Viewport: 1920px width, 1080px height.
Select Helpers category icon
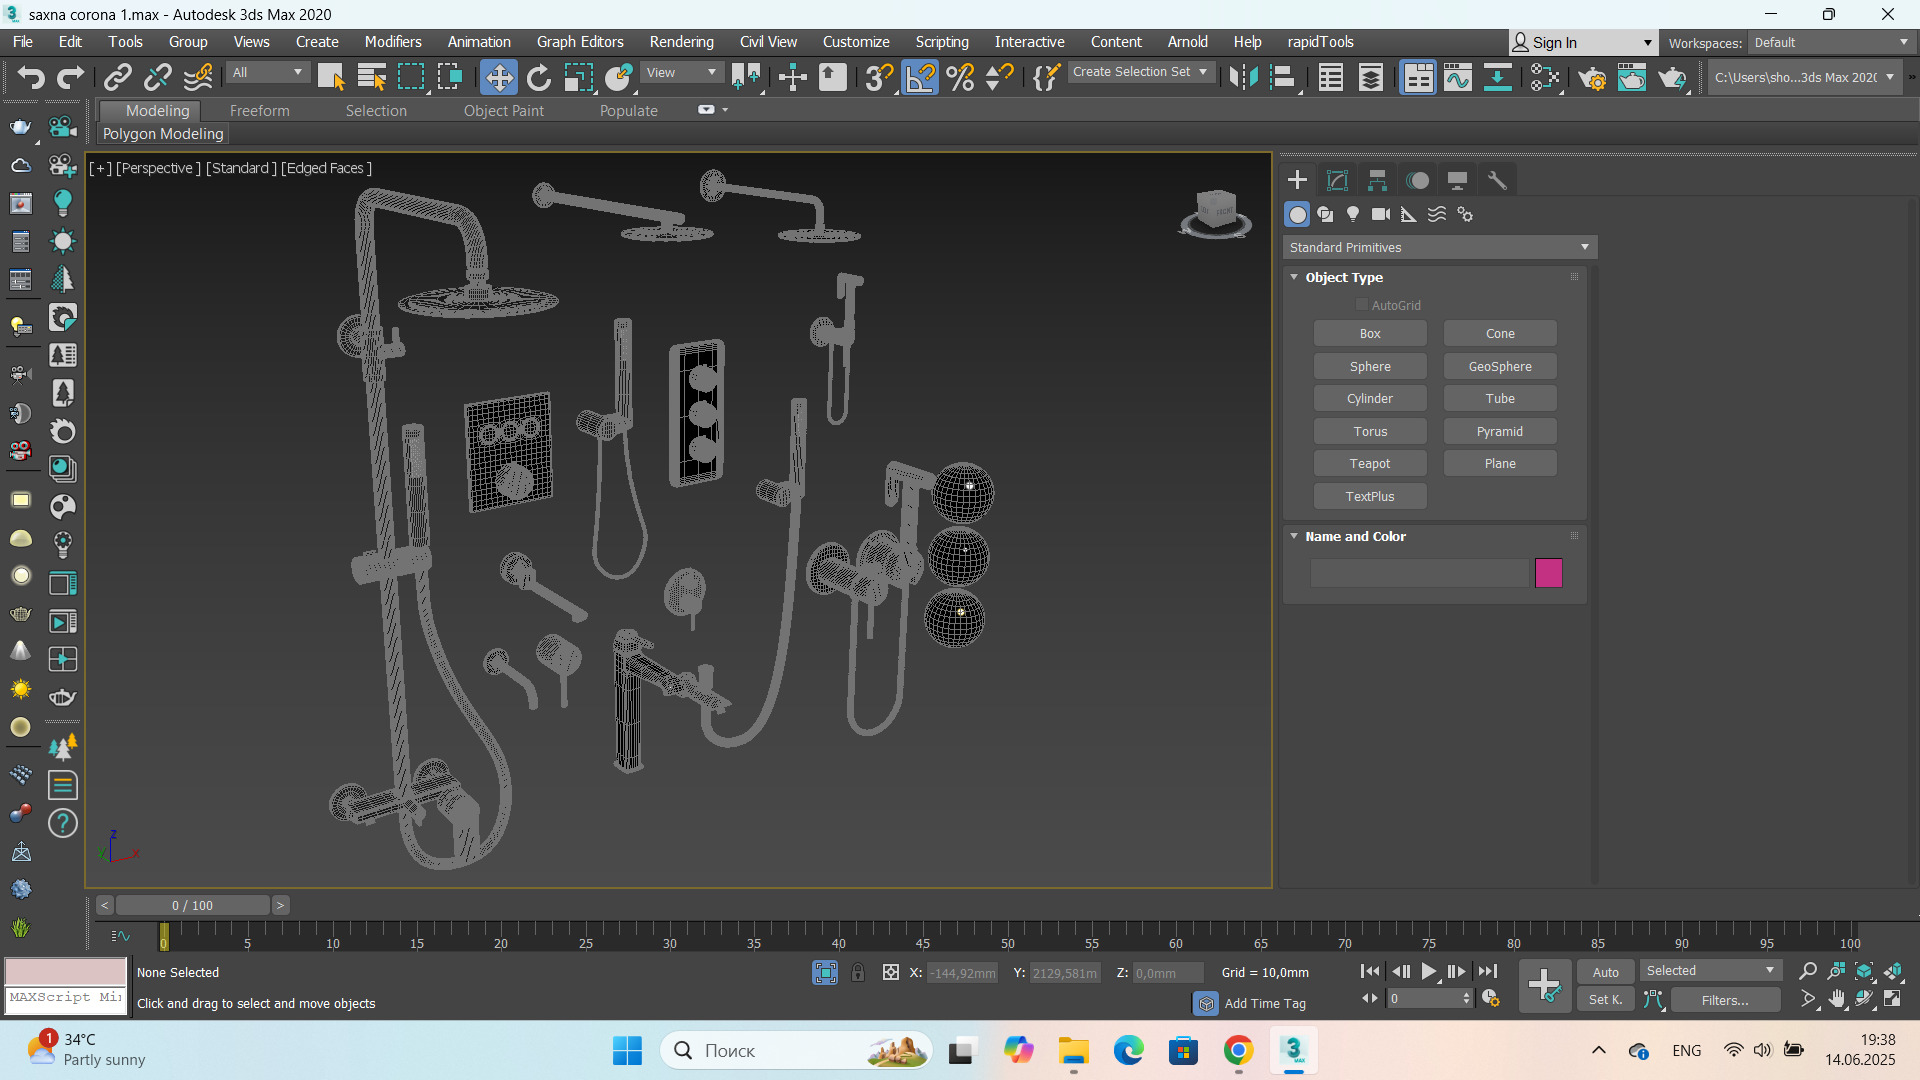coord(1409,214)
